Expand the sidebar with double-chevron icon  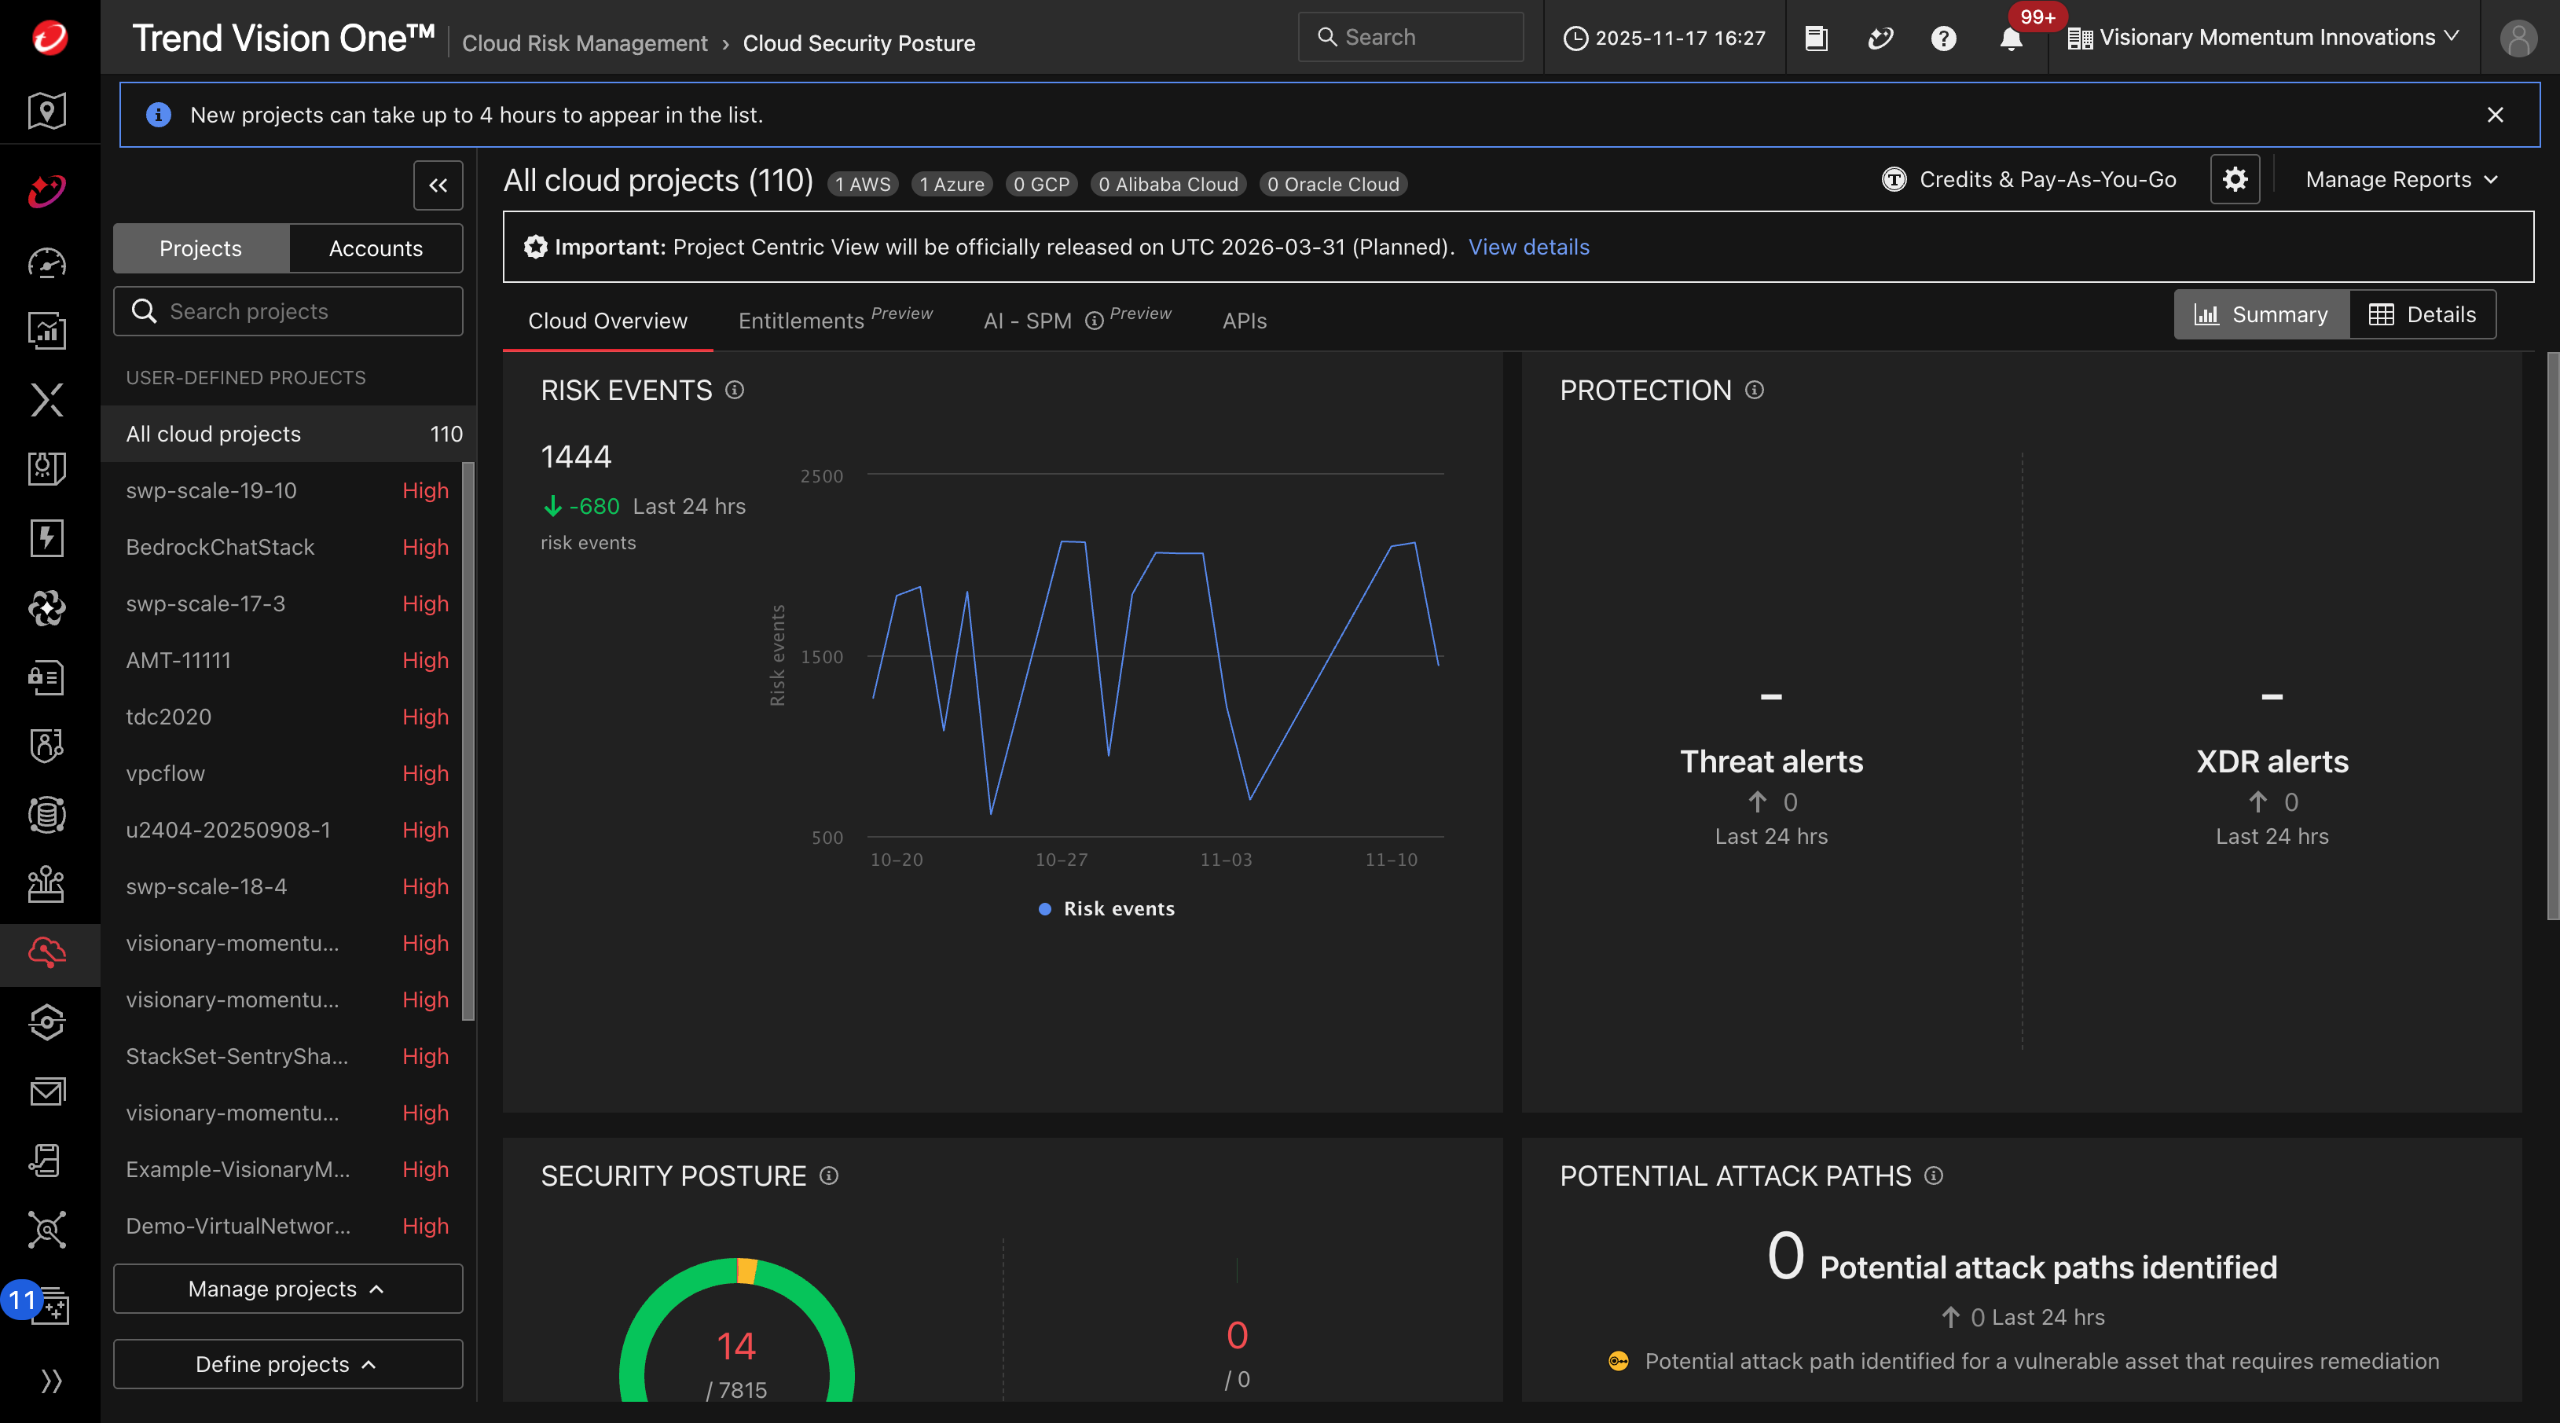(x=51, y=1380)
